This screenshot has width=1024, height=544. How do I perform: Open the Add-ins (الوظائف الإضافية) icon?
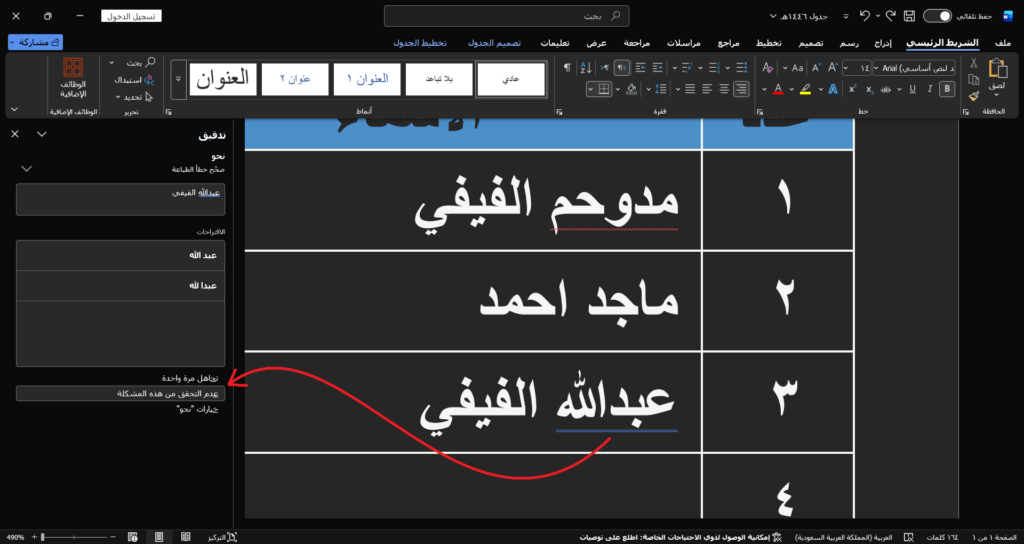coord(73,80)
